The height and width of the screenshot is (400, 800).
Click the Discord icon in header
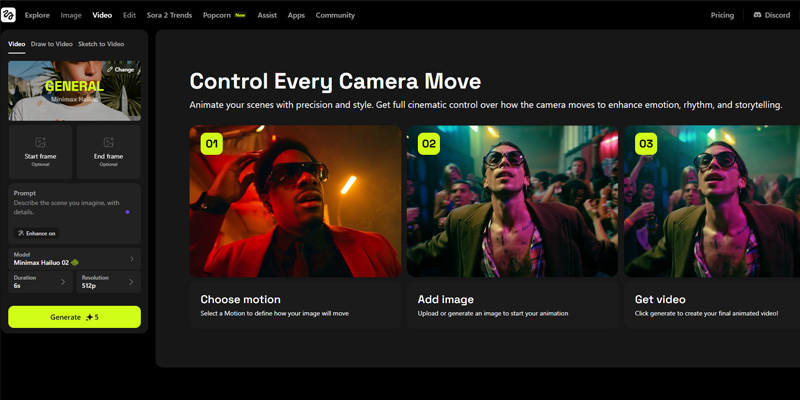pos(757,15)
